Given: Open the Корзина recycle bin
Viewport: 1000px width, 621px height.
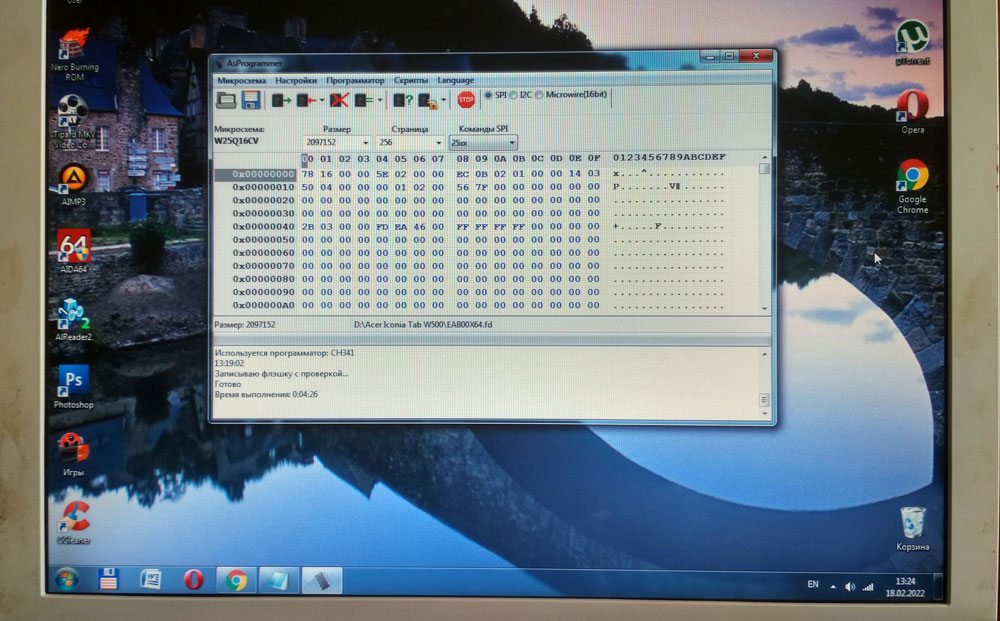Looking at the screenshot, I should click(x=912, y=529).
